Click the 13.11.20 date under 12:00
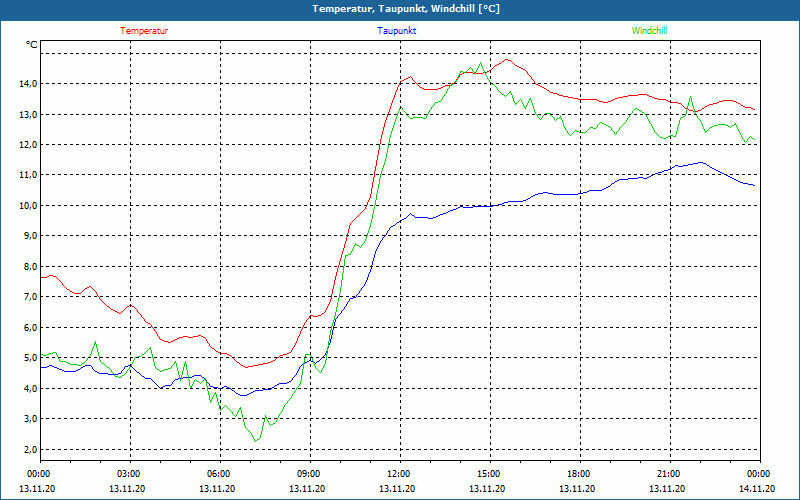The width and height of the screenshot is (800, 500). click(x=397, y=488)
